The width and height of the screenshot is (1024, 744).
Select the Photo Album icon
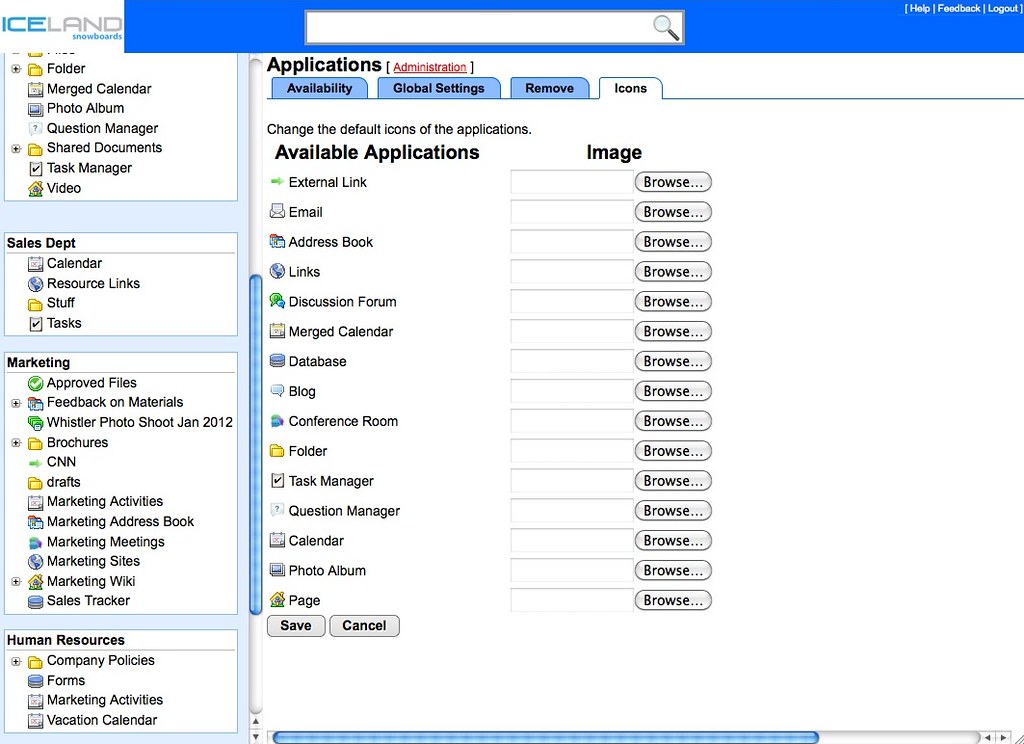pos(275,571)
